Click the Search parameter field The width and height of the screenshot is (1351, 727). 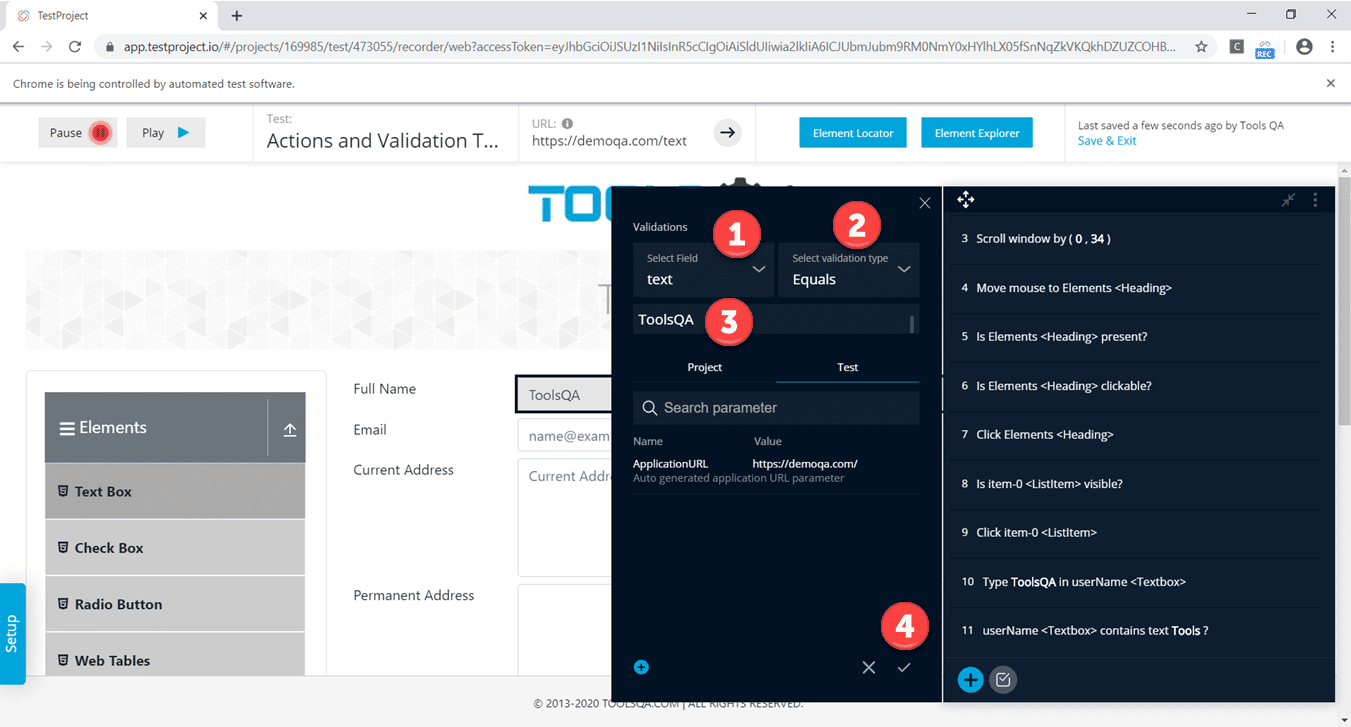tap(776, 407)
